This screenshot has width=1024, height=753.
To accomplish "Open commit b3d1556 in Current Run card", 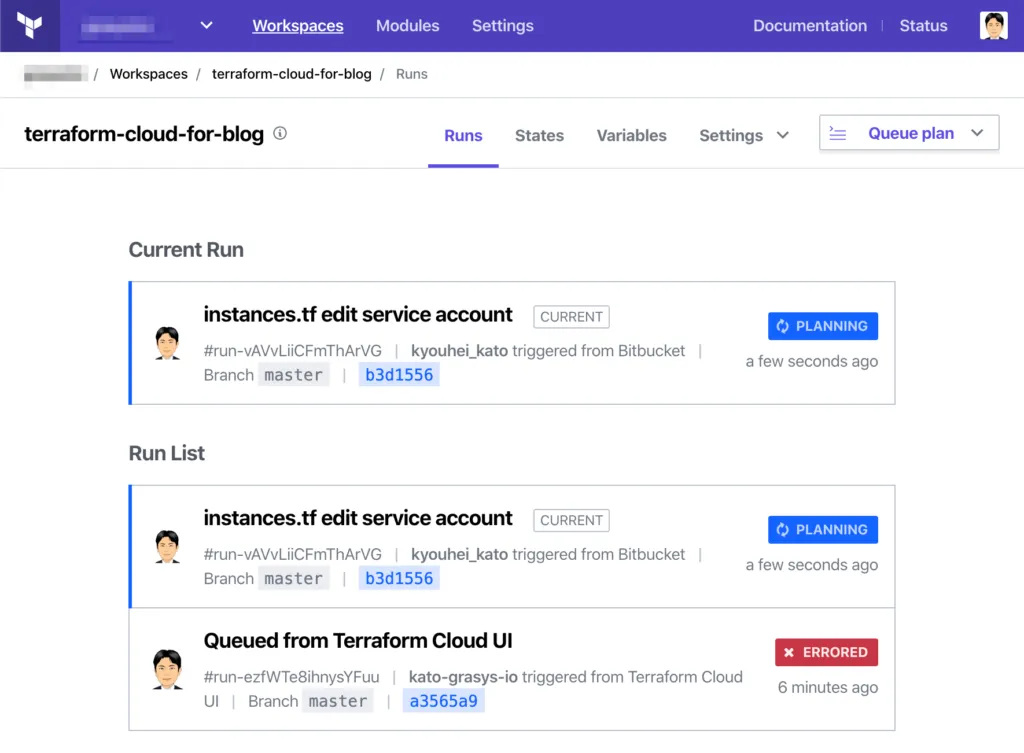I will point(399,375).
